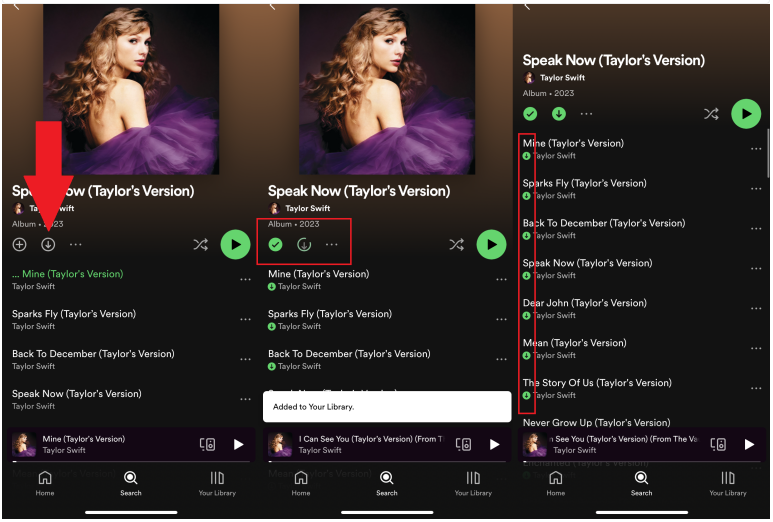773x522 pixels.
Task: Play Mine (Taylor's Version) on middle screen
Action: click(318, 274)
